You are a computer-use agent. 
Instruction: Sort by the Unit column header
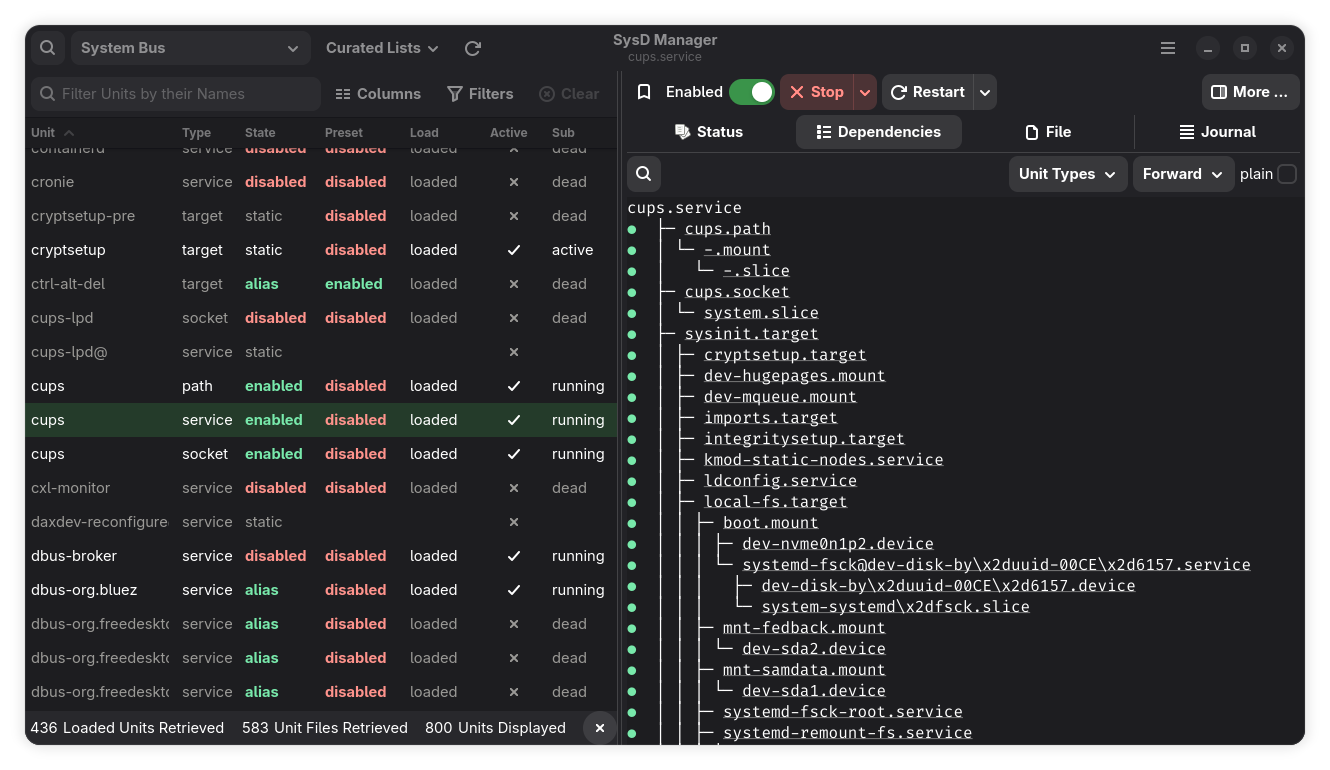tap(53, 133)
